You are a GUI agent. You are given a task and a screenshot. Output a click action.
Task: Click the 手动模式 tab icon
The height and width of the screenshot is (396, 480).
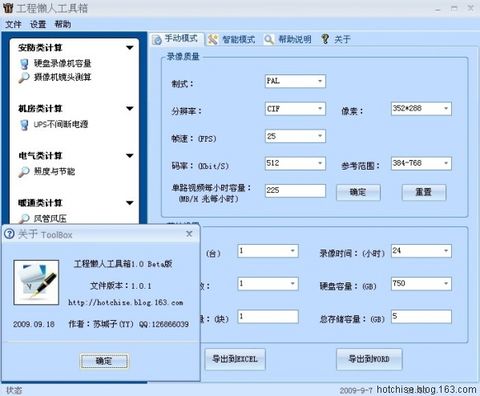click(x=157, y=40)
